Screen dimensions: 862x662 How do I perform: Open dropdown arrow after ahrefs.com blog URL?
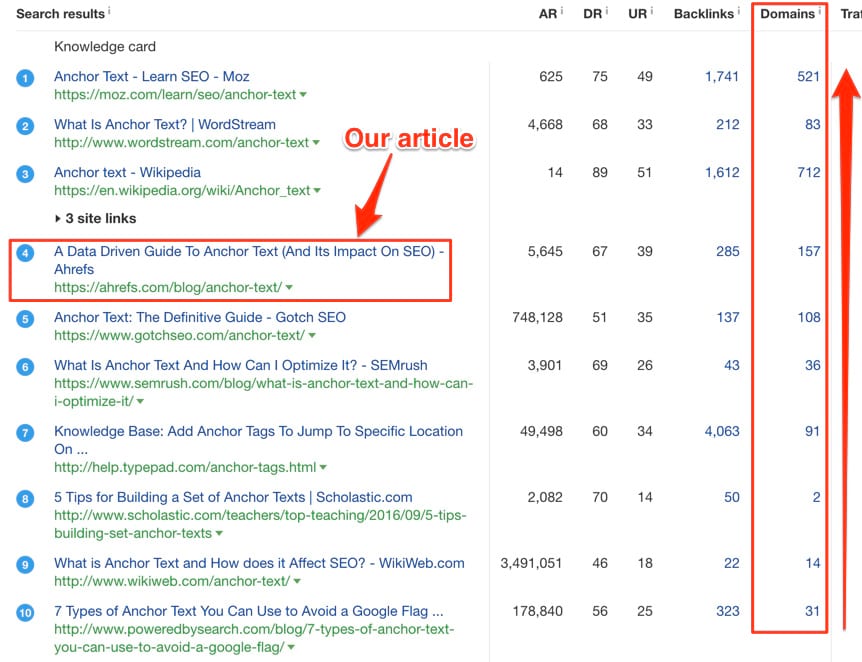pyautogui.click(x=288, y=288)
